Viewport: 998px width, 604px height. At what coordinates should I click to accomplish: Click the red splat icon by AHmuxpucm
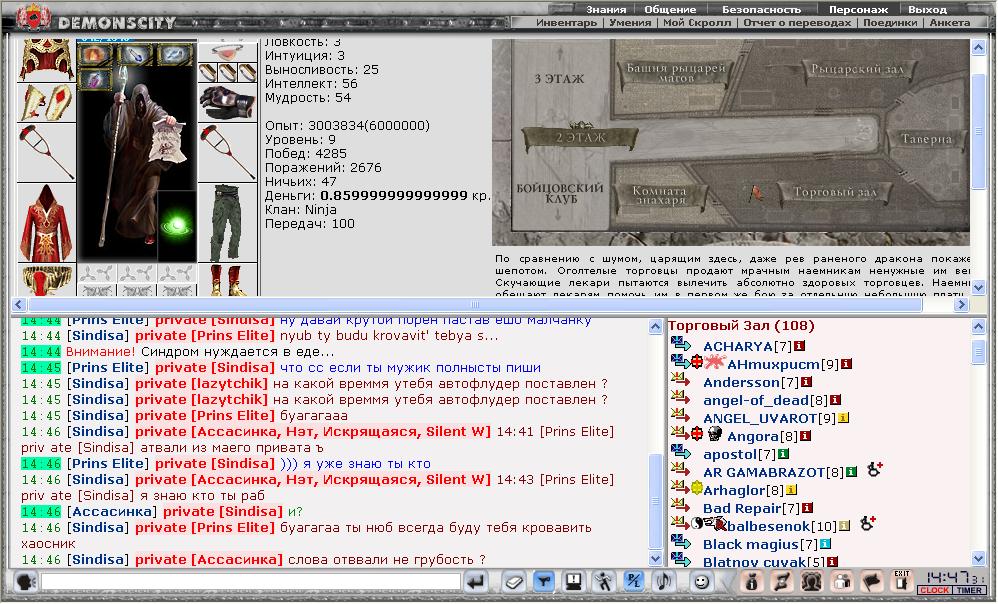[x=715, y=362]
